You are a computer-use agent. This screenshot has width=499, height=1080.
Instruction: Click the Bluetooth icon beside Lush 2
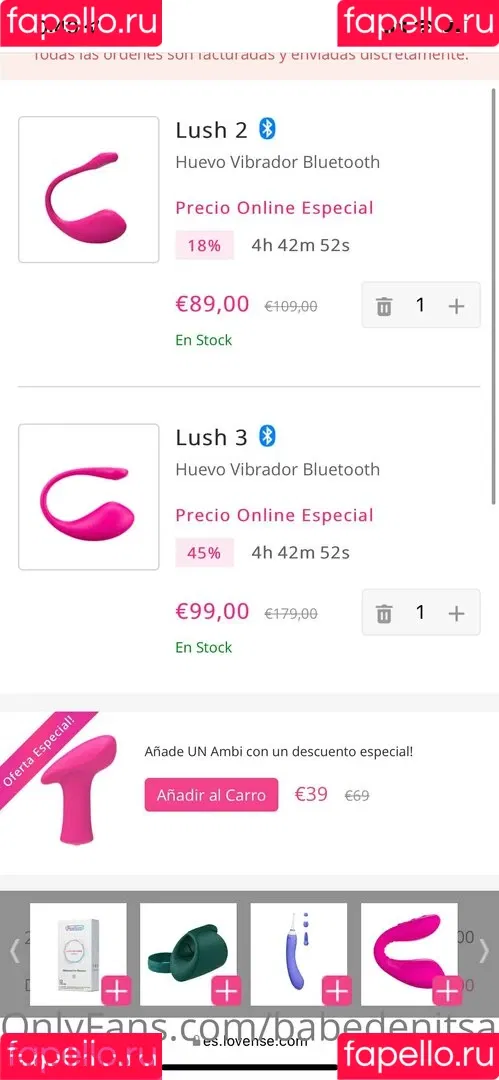tap(267, 129)
